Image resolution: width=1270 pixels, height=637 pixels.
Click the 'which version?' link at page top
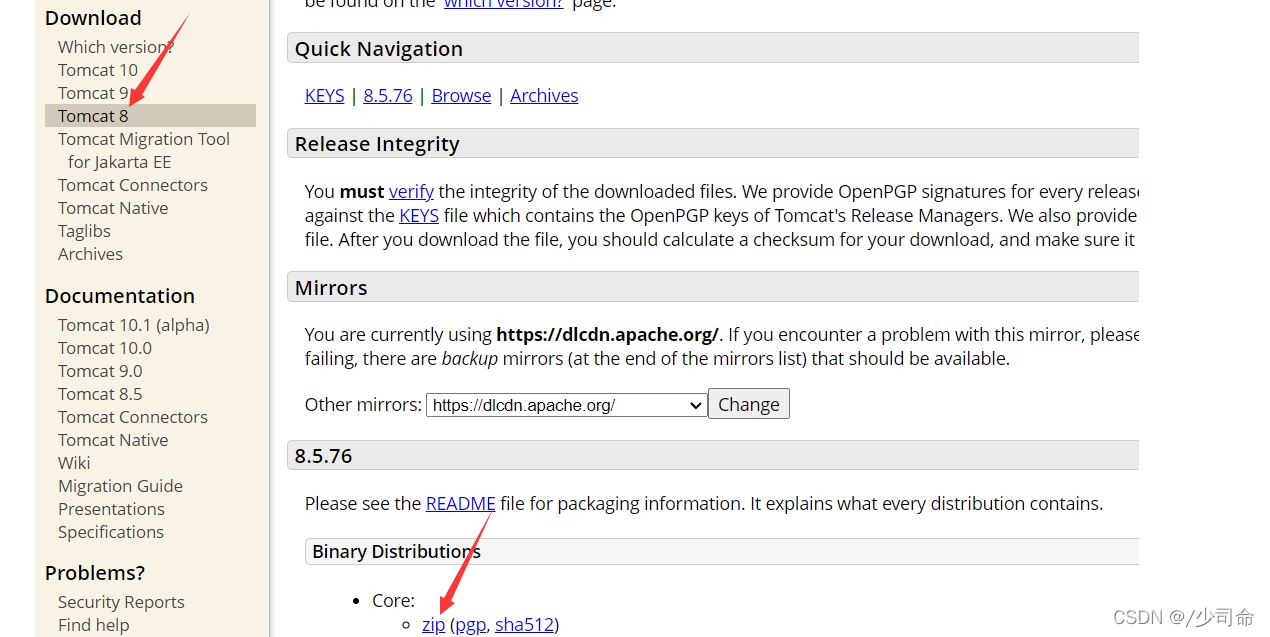point(503,4)
